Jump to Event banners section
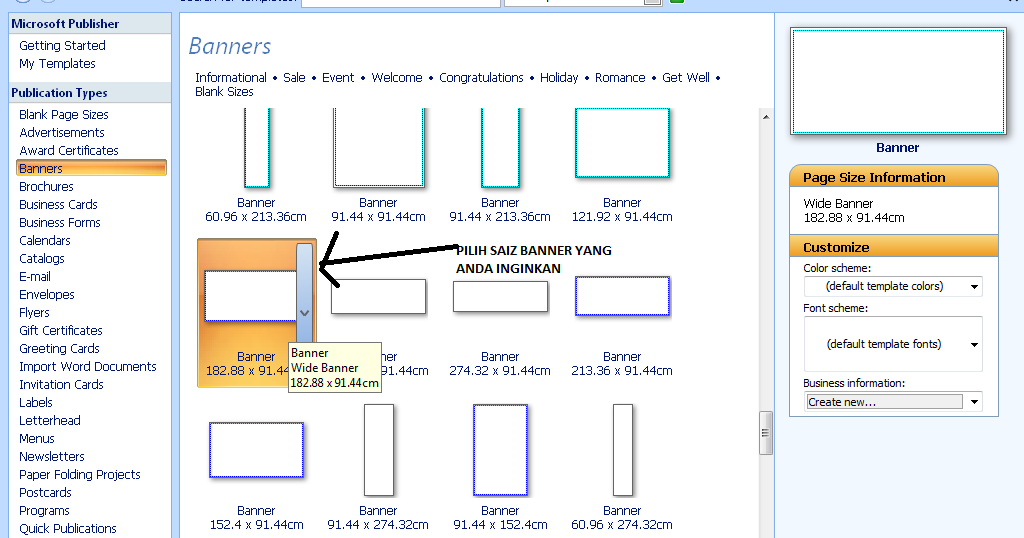1024x538 pixels. 338,78
